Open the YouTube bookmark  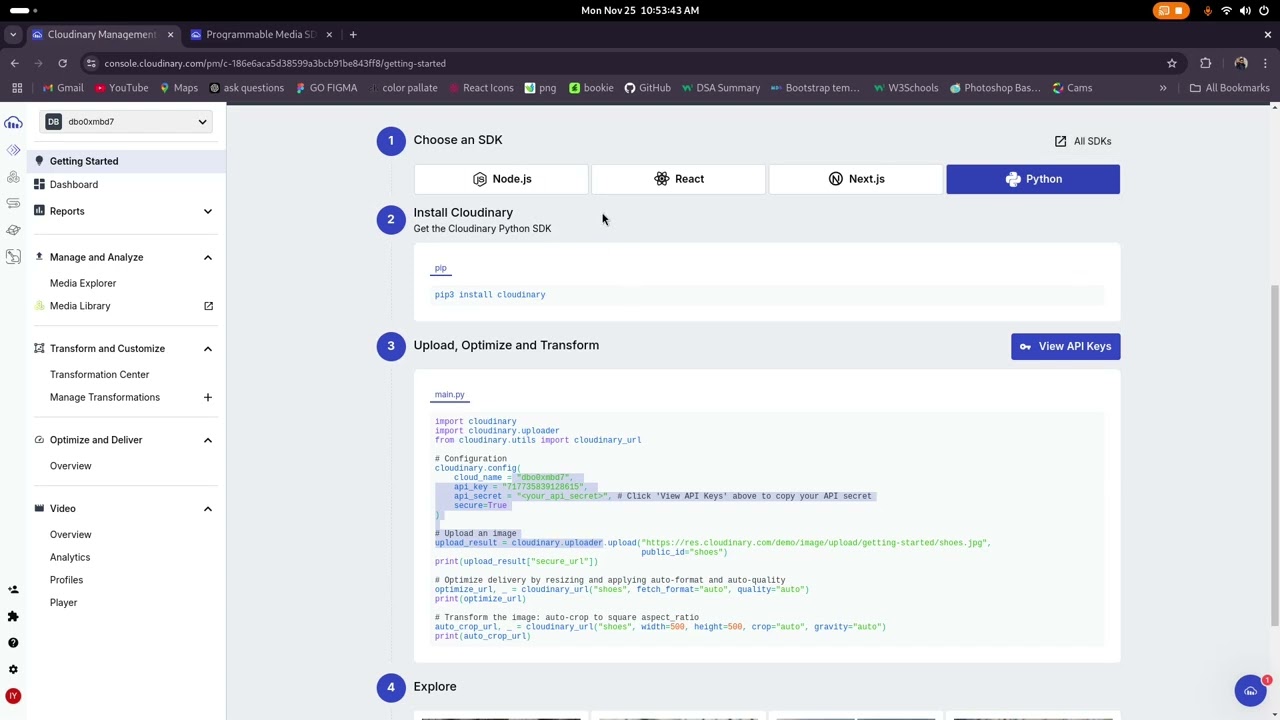pyautogui.click(x=122, y=88)
